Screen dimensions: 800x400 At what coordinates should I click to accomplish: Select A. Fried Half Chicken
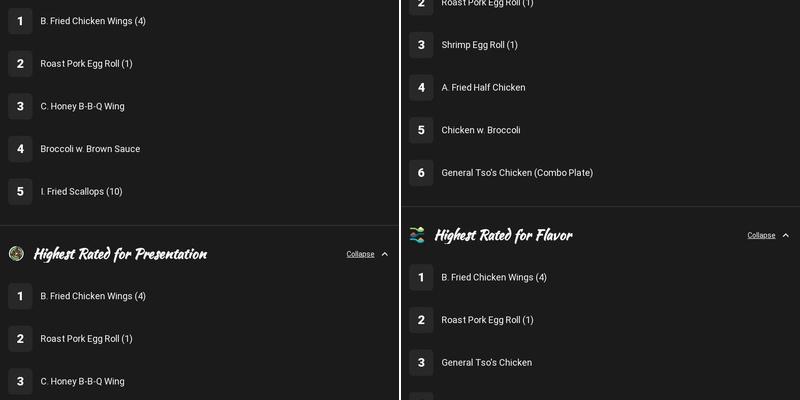click(483, 88)
